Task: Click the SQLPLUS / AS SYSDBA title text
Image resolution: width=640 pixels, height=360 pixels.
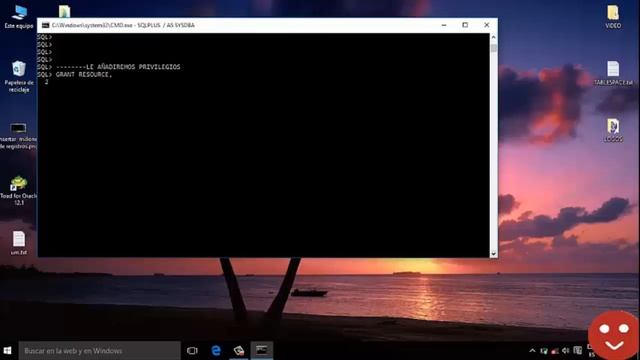Action: (x=166, y=25)
